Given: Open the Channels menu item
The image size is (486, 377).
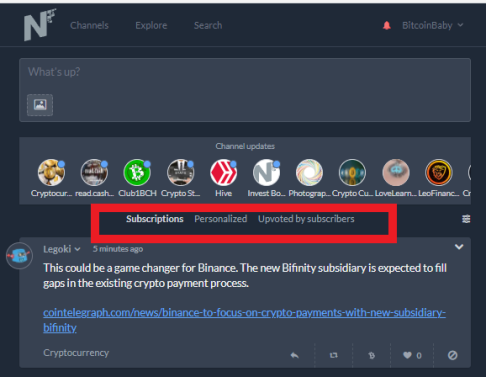Looking at the screenshot, I should (89, 25).
